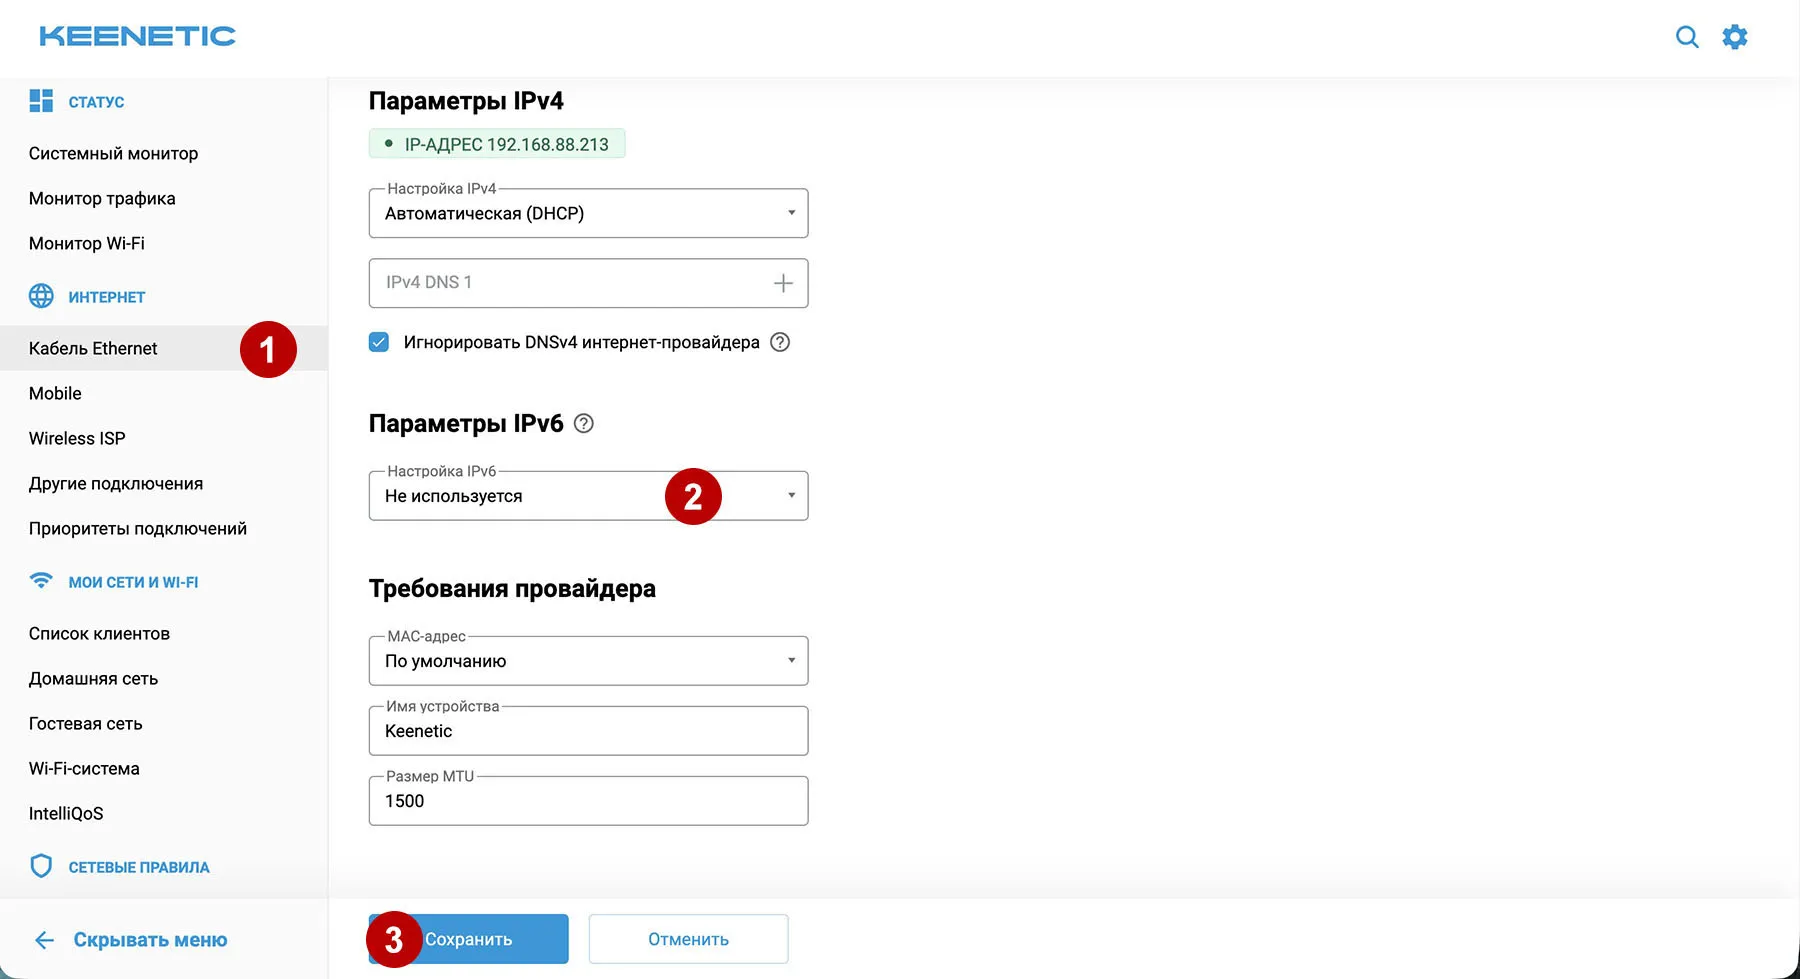
Task: Open search with the magnifier icon
Action: tap(1687, 36)
